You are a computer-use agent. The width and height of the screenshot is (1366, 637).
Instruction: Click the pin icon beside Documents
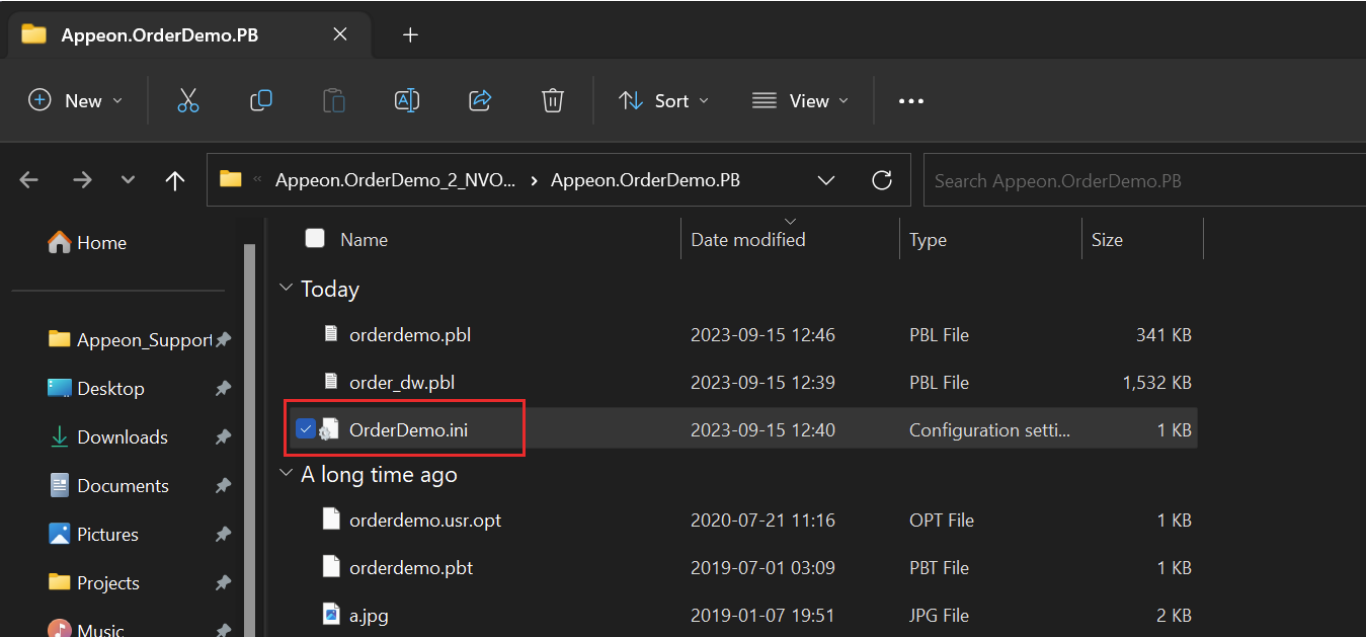click(x=223, y=486)
